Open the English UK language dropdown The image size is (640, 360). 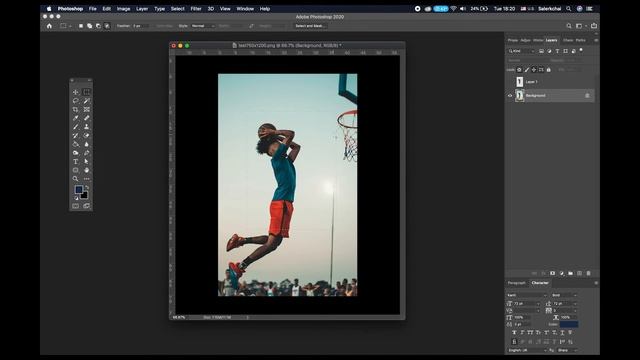point(527,350)
